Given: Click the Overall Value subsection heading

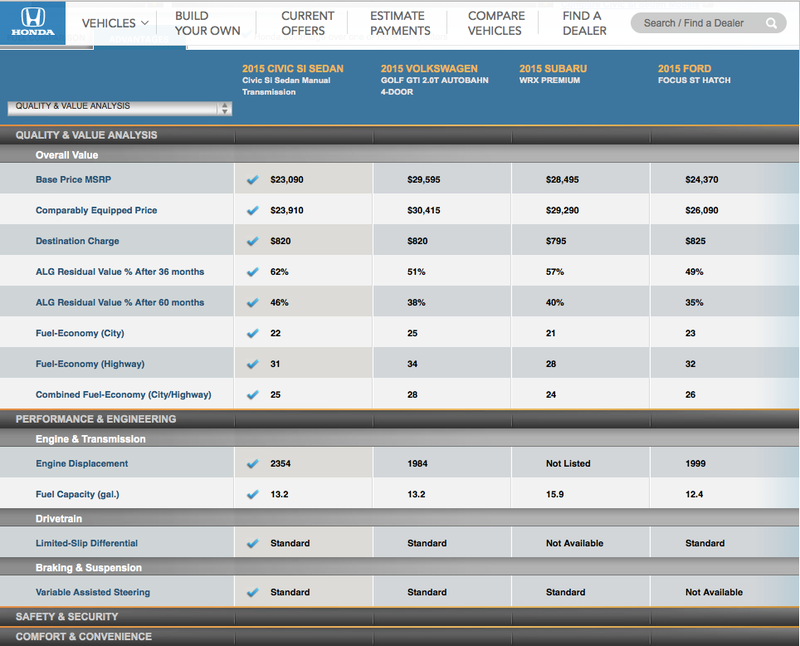Looking at the screenshot, I should click(66, 155).
